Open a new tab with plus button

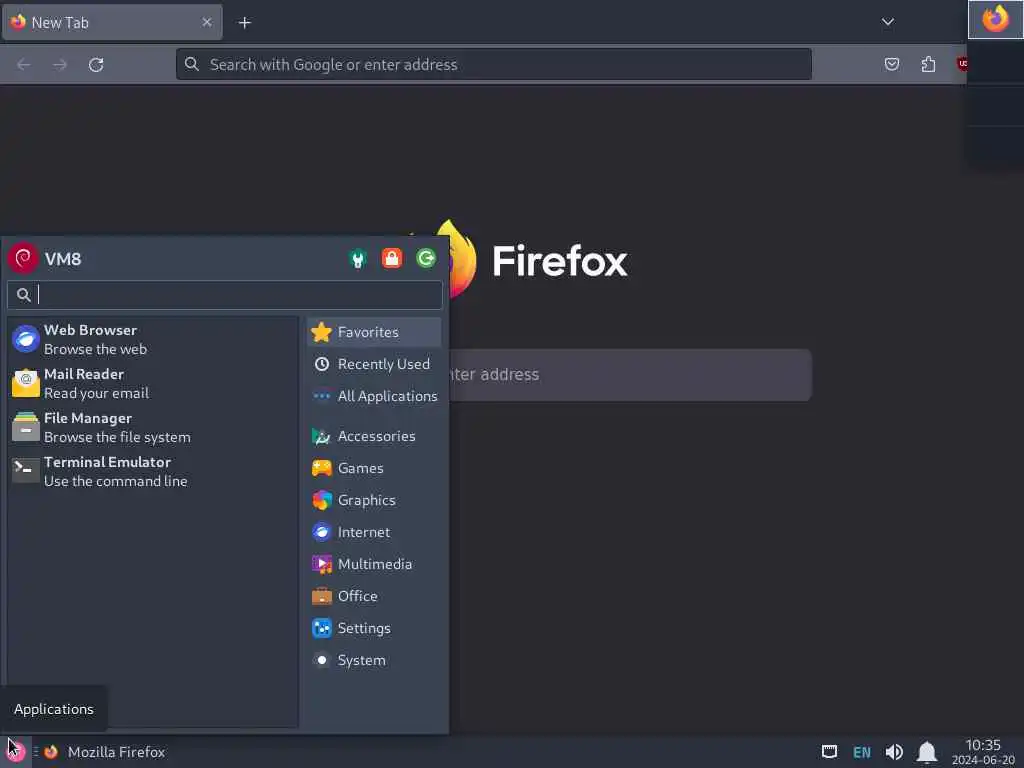[245, 22]
